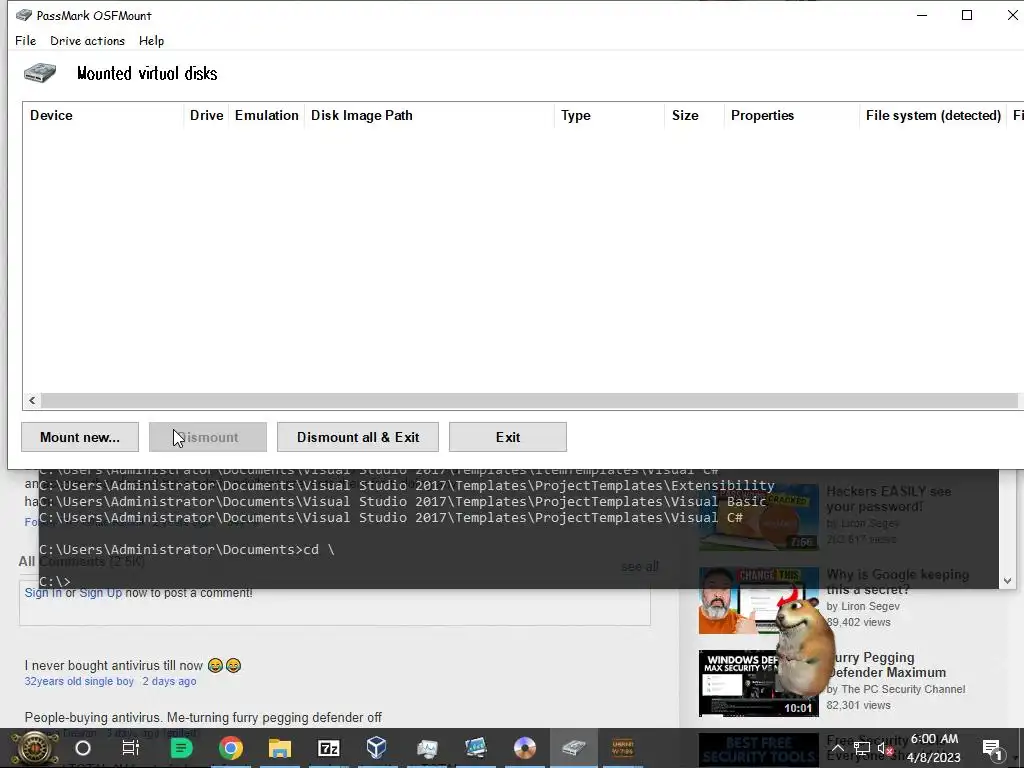The height and width of the screenshot is (768, 1024).
Task: Click the horizontal scrollbar track in disk list
Action: point(529,400)
